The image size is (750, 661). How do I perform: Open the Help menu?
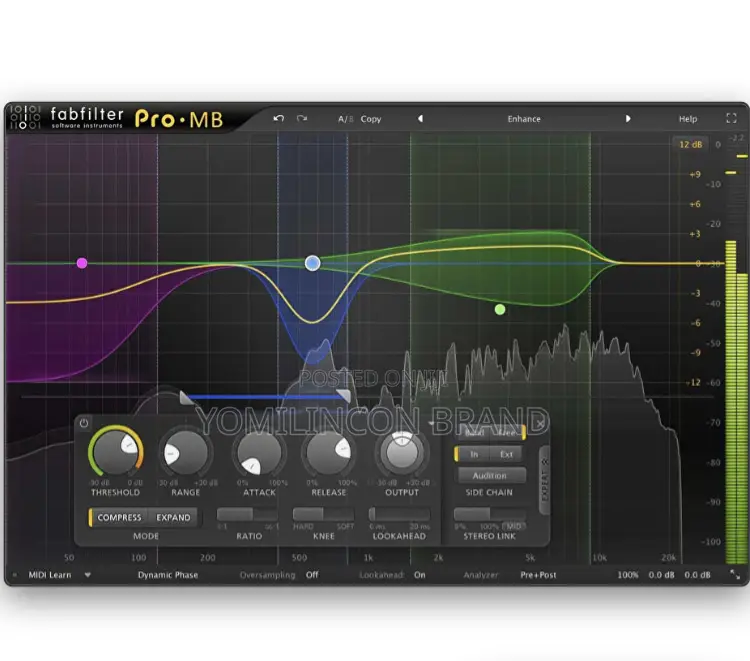click(688, 119)
